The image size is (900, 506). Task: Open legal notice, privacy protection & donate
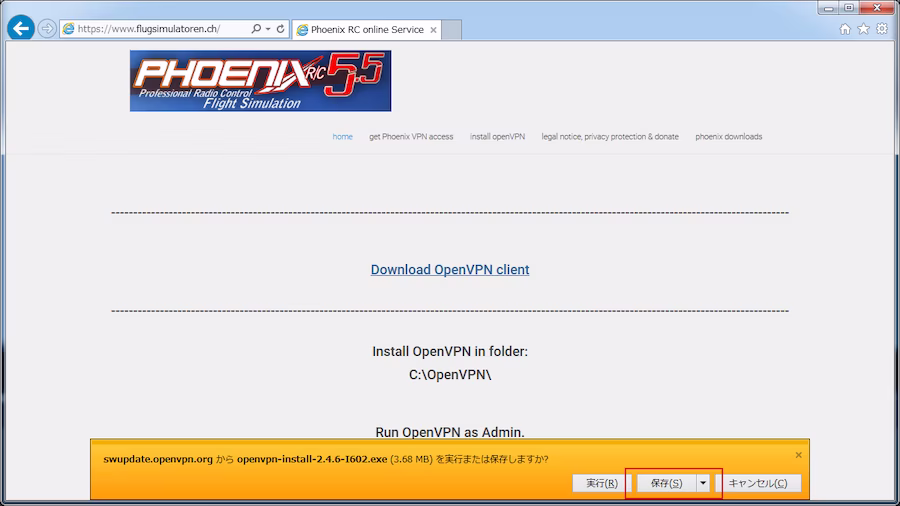610,137
